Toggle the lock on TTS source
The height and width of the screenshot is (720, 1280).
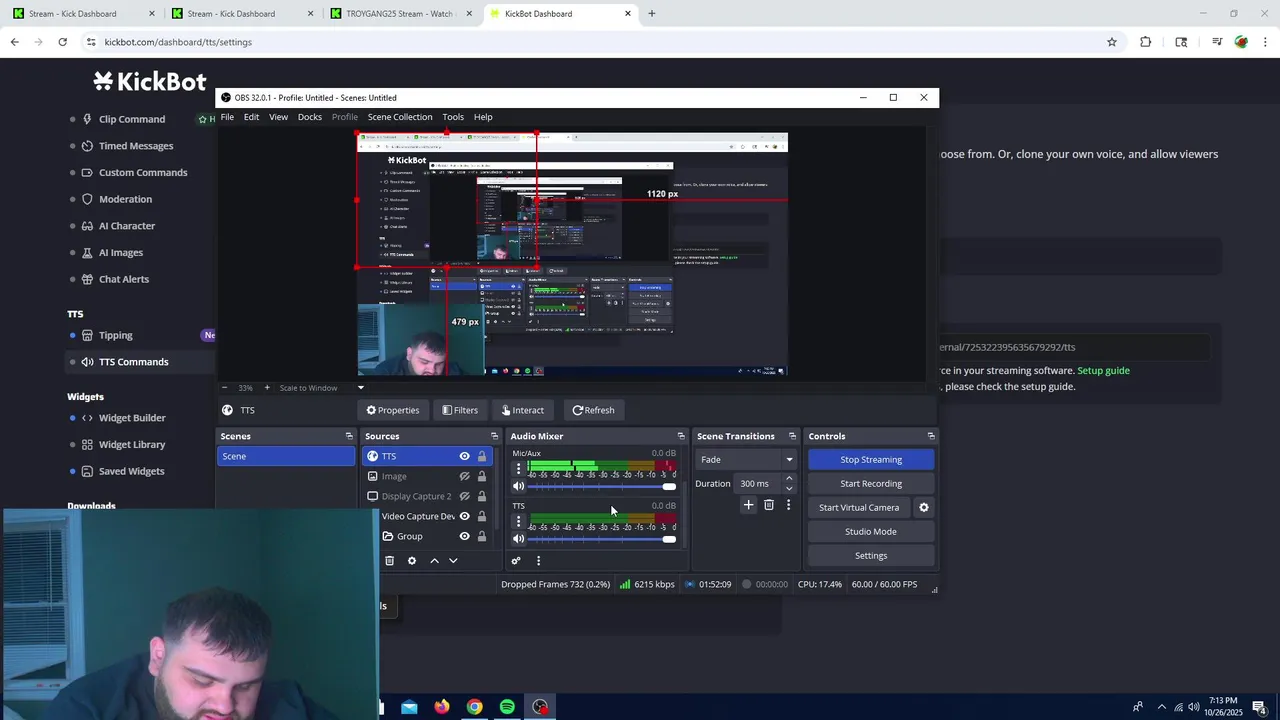(481, 456)
